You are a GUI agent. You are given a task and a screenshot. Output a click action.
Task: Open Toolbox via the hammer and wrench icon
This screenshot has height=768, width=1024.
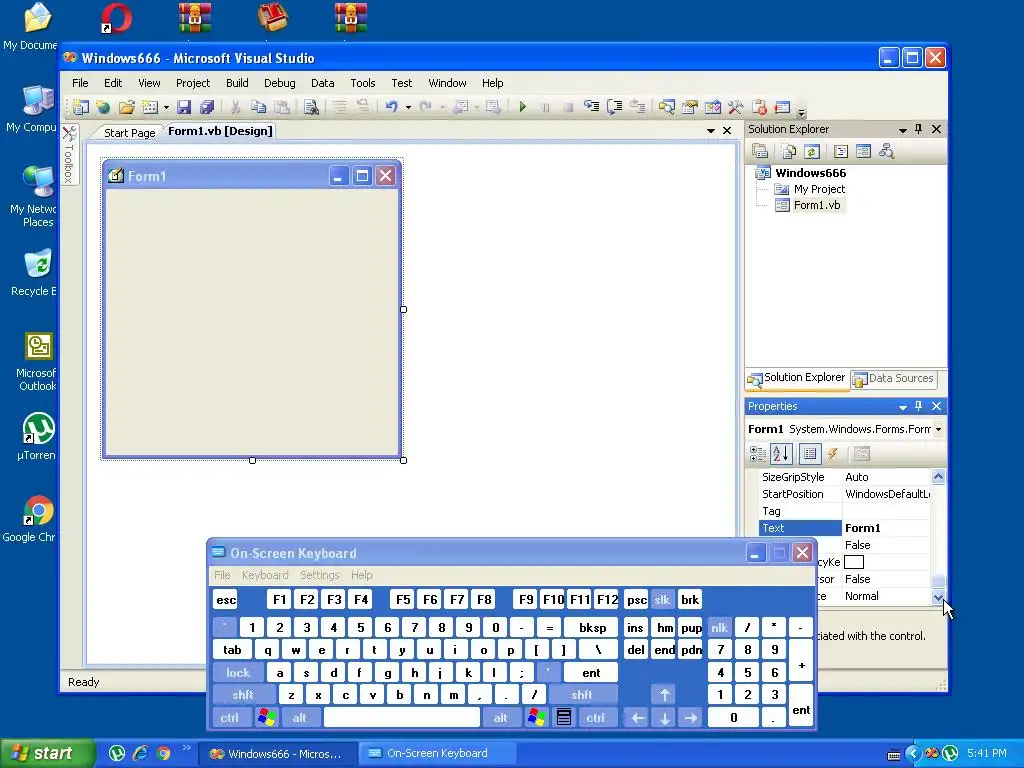735,107
